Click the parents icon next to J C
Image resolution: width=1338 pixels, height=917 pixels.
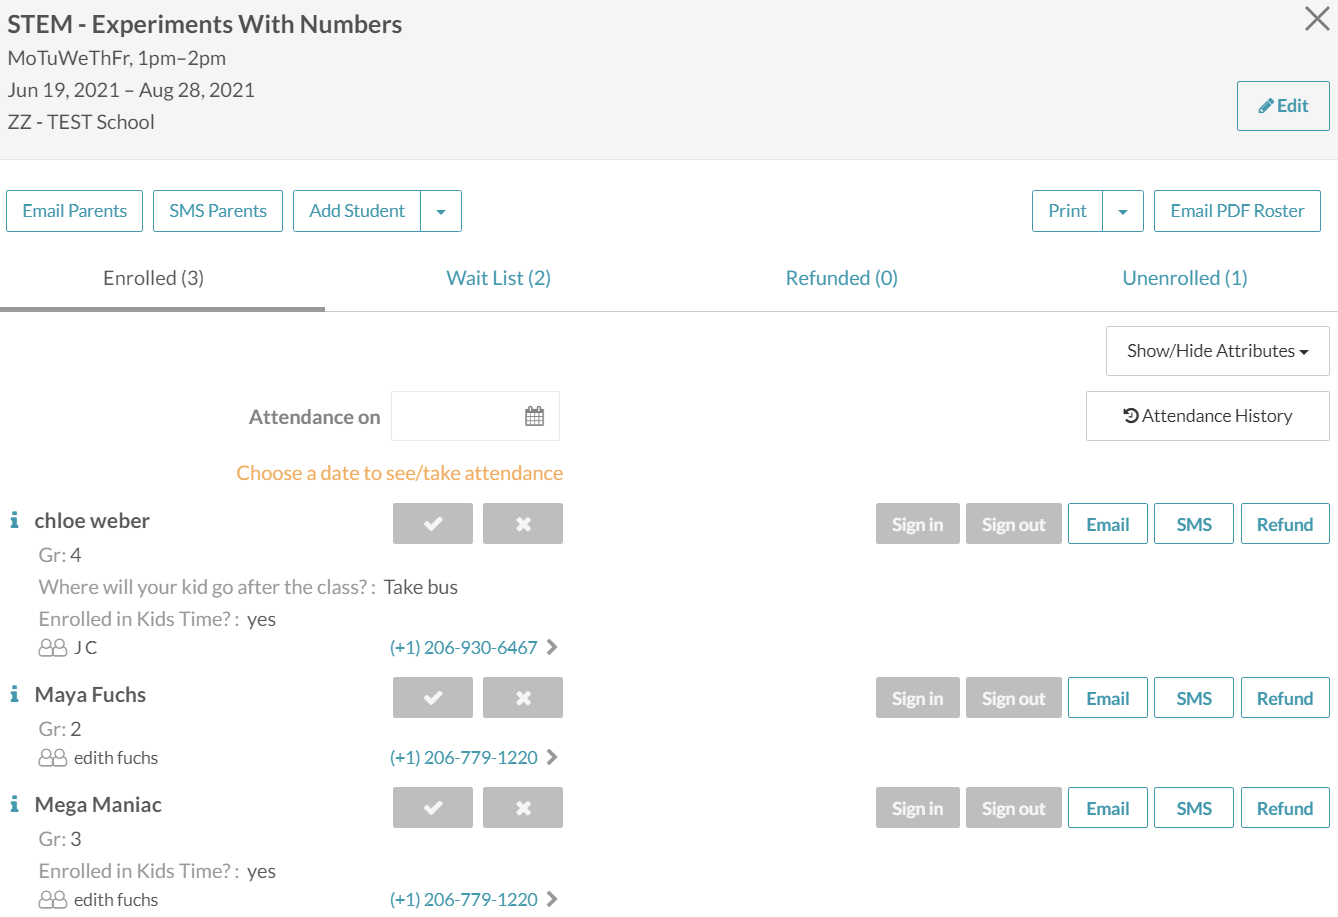tap(52, 648)
